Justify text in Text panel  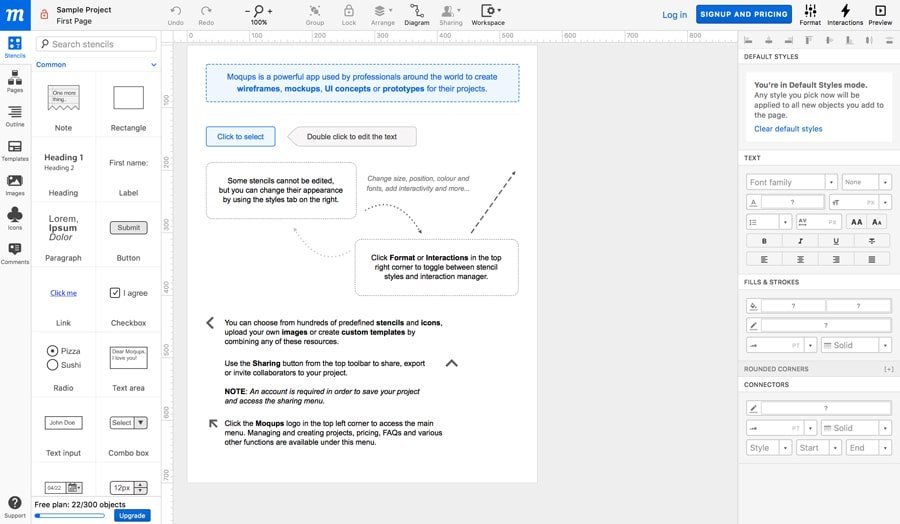point(872,259)
